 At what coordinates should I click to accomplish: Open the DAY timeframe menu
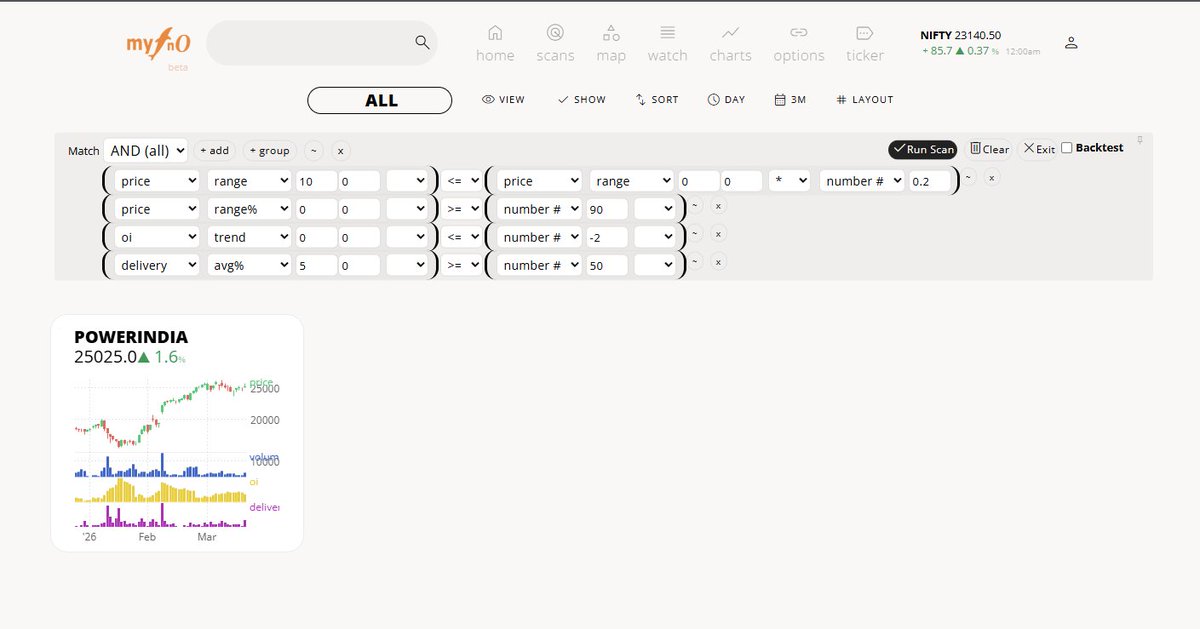pos(726,100)
